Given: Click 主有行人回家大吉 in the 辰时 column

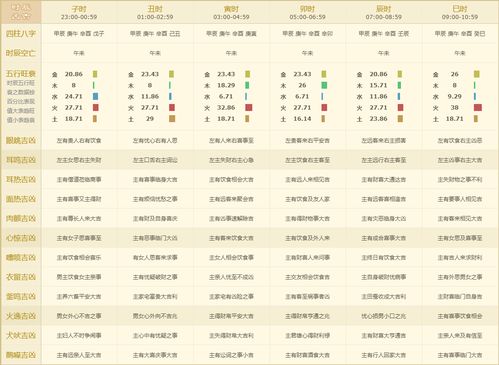Looking at the screenshot, I should [x=384, y=355].
